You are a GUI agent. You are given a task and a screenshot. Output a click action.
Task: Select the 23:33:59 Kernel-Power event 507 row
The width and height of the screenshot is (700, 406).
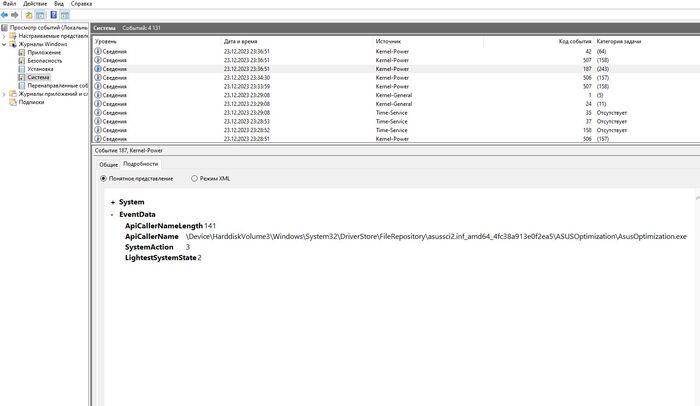point(396,86)
